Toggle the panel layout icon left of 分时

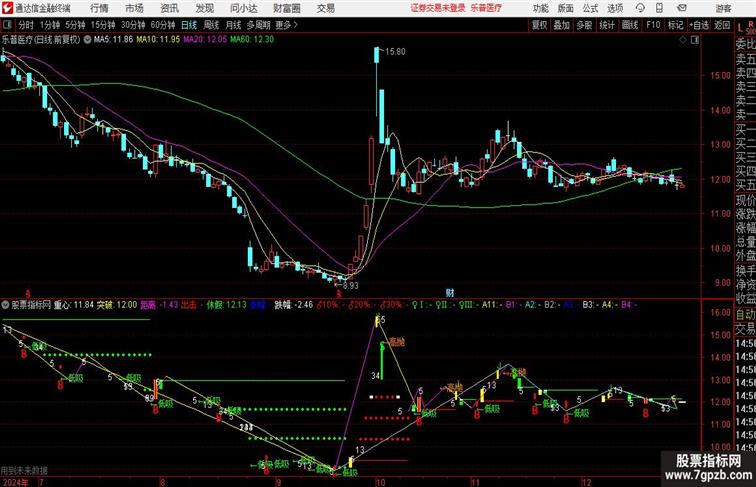(x=7, y=25)
